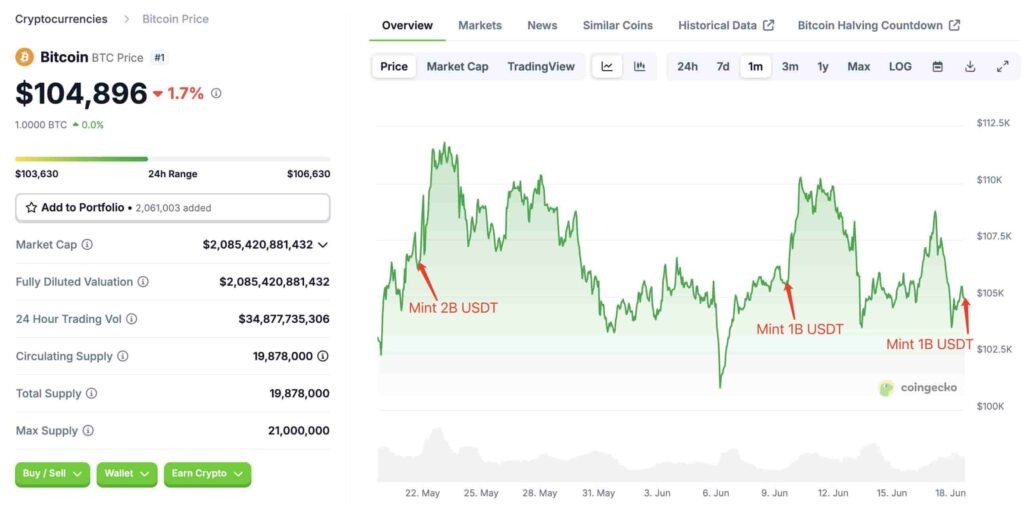Viewport: 1024px width, 505px height.
Task: Open the Cryptocurrencies breadcrumb link
Action: click(61, 19)
